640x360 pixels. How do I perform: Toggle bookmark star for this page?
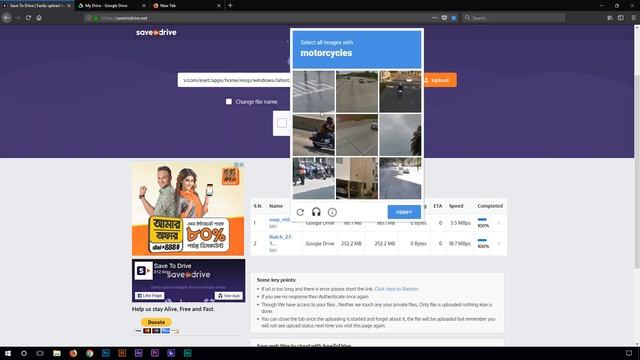click(x=453, y=18)
